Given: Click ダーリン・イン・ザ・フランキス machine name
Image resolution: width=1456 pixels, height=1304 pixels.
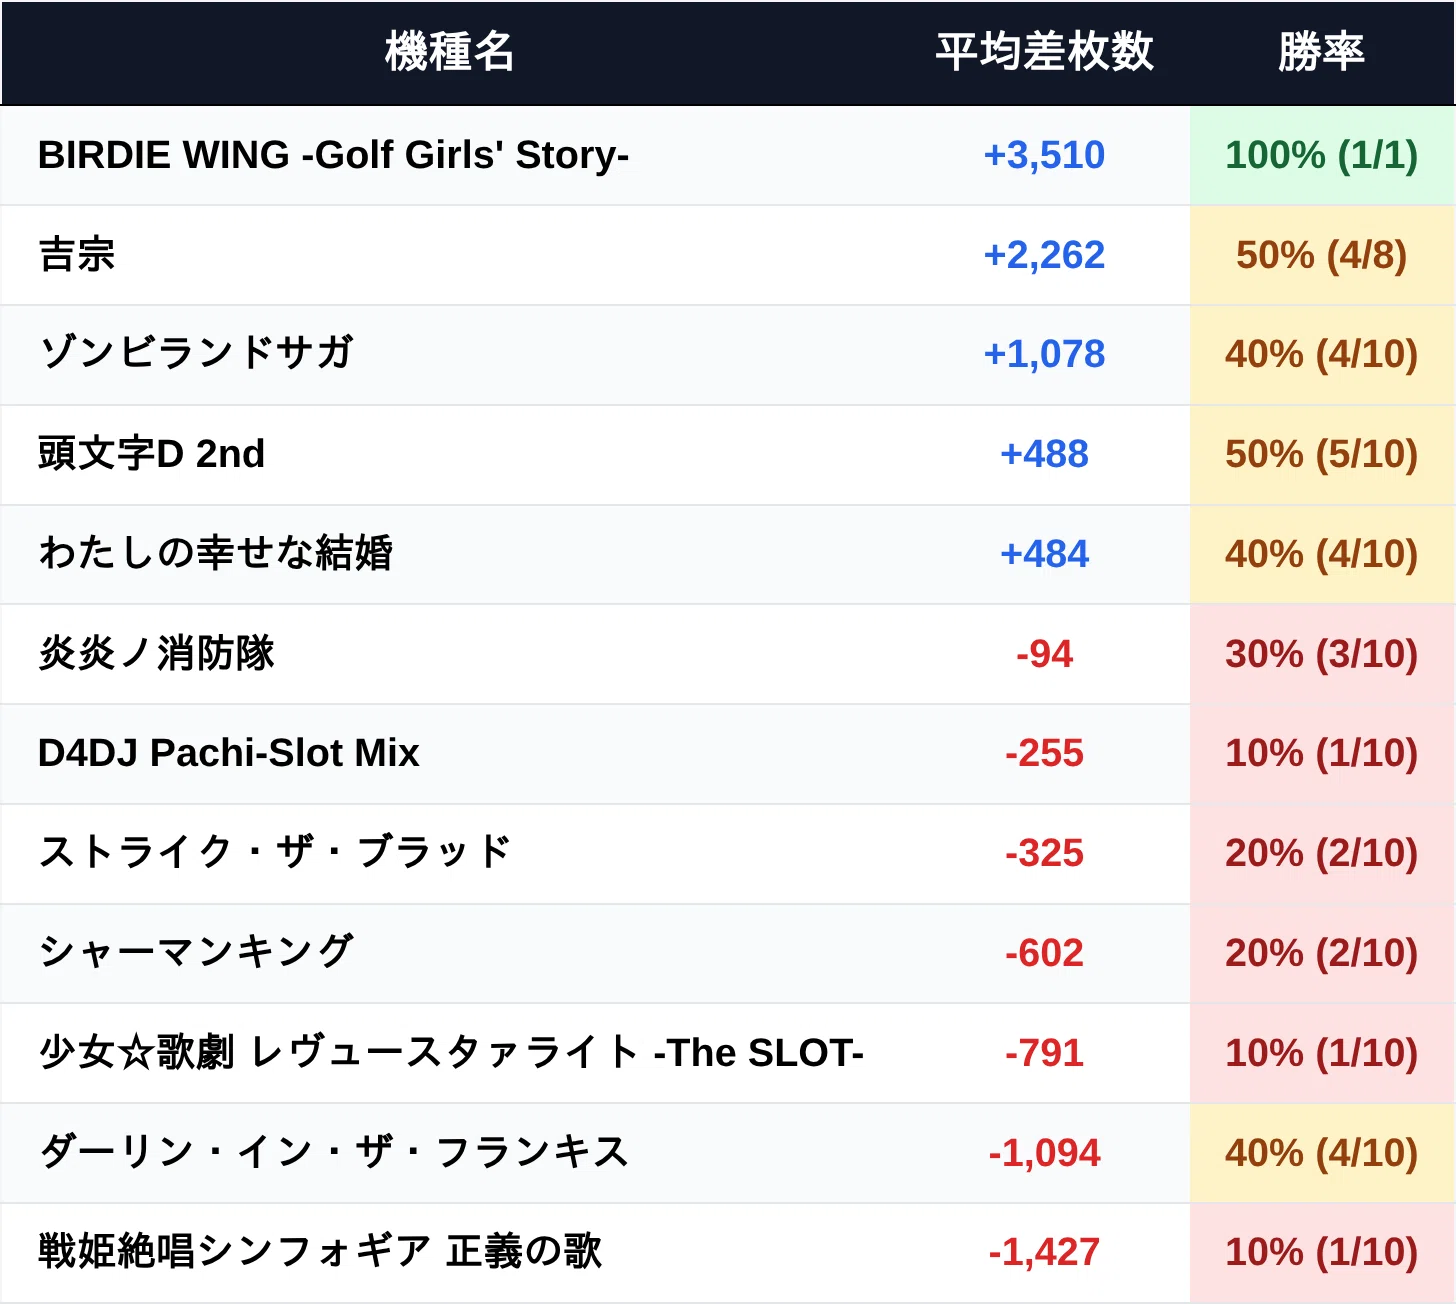Looking at the screenshot, I should coord(333,1152).
